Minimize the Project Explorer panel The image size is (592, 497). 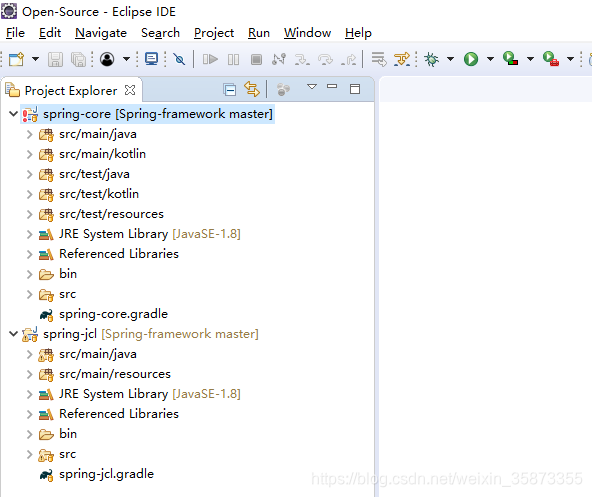click(x=332, y=86)
